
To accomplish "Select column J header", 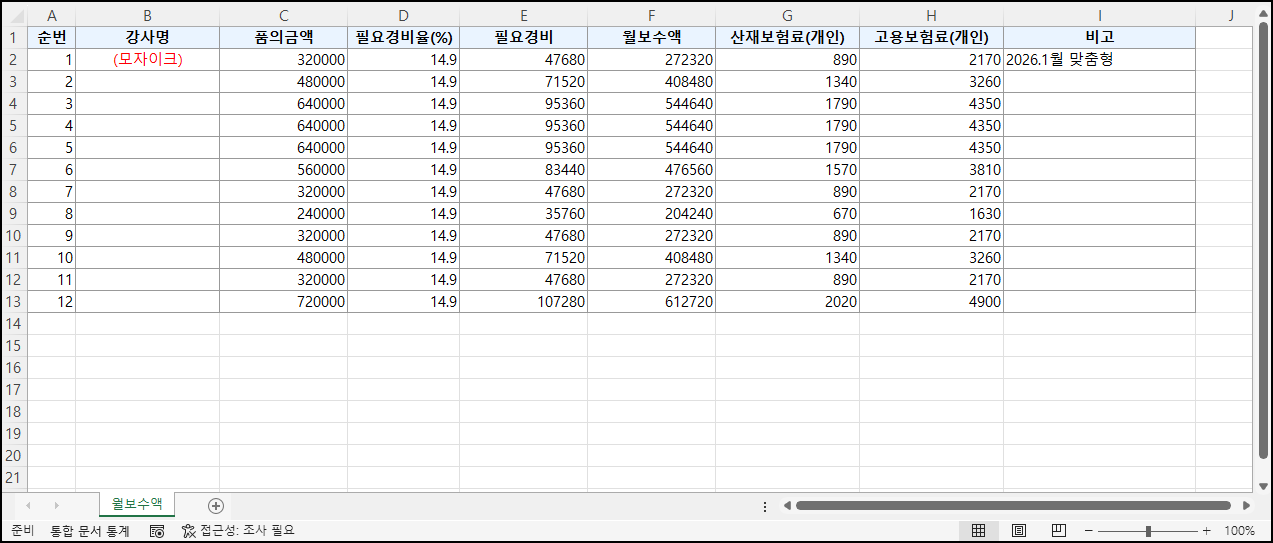I will [x=1225, y=15].
